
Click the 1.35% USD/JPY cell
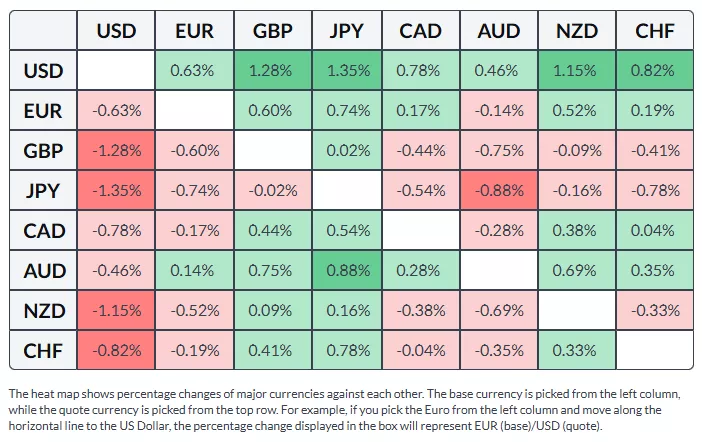point(347,71)
